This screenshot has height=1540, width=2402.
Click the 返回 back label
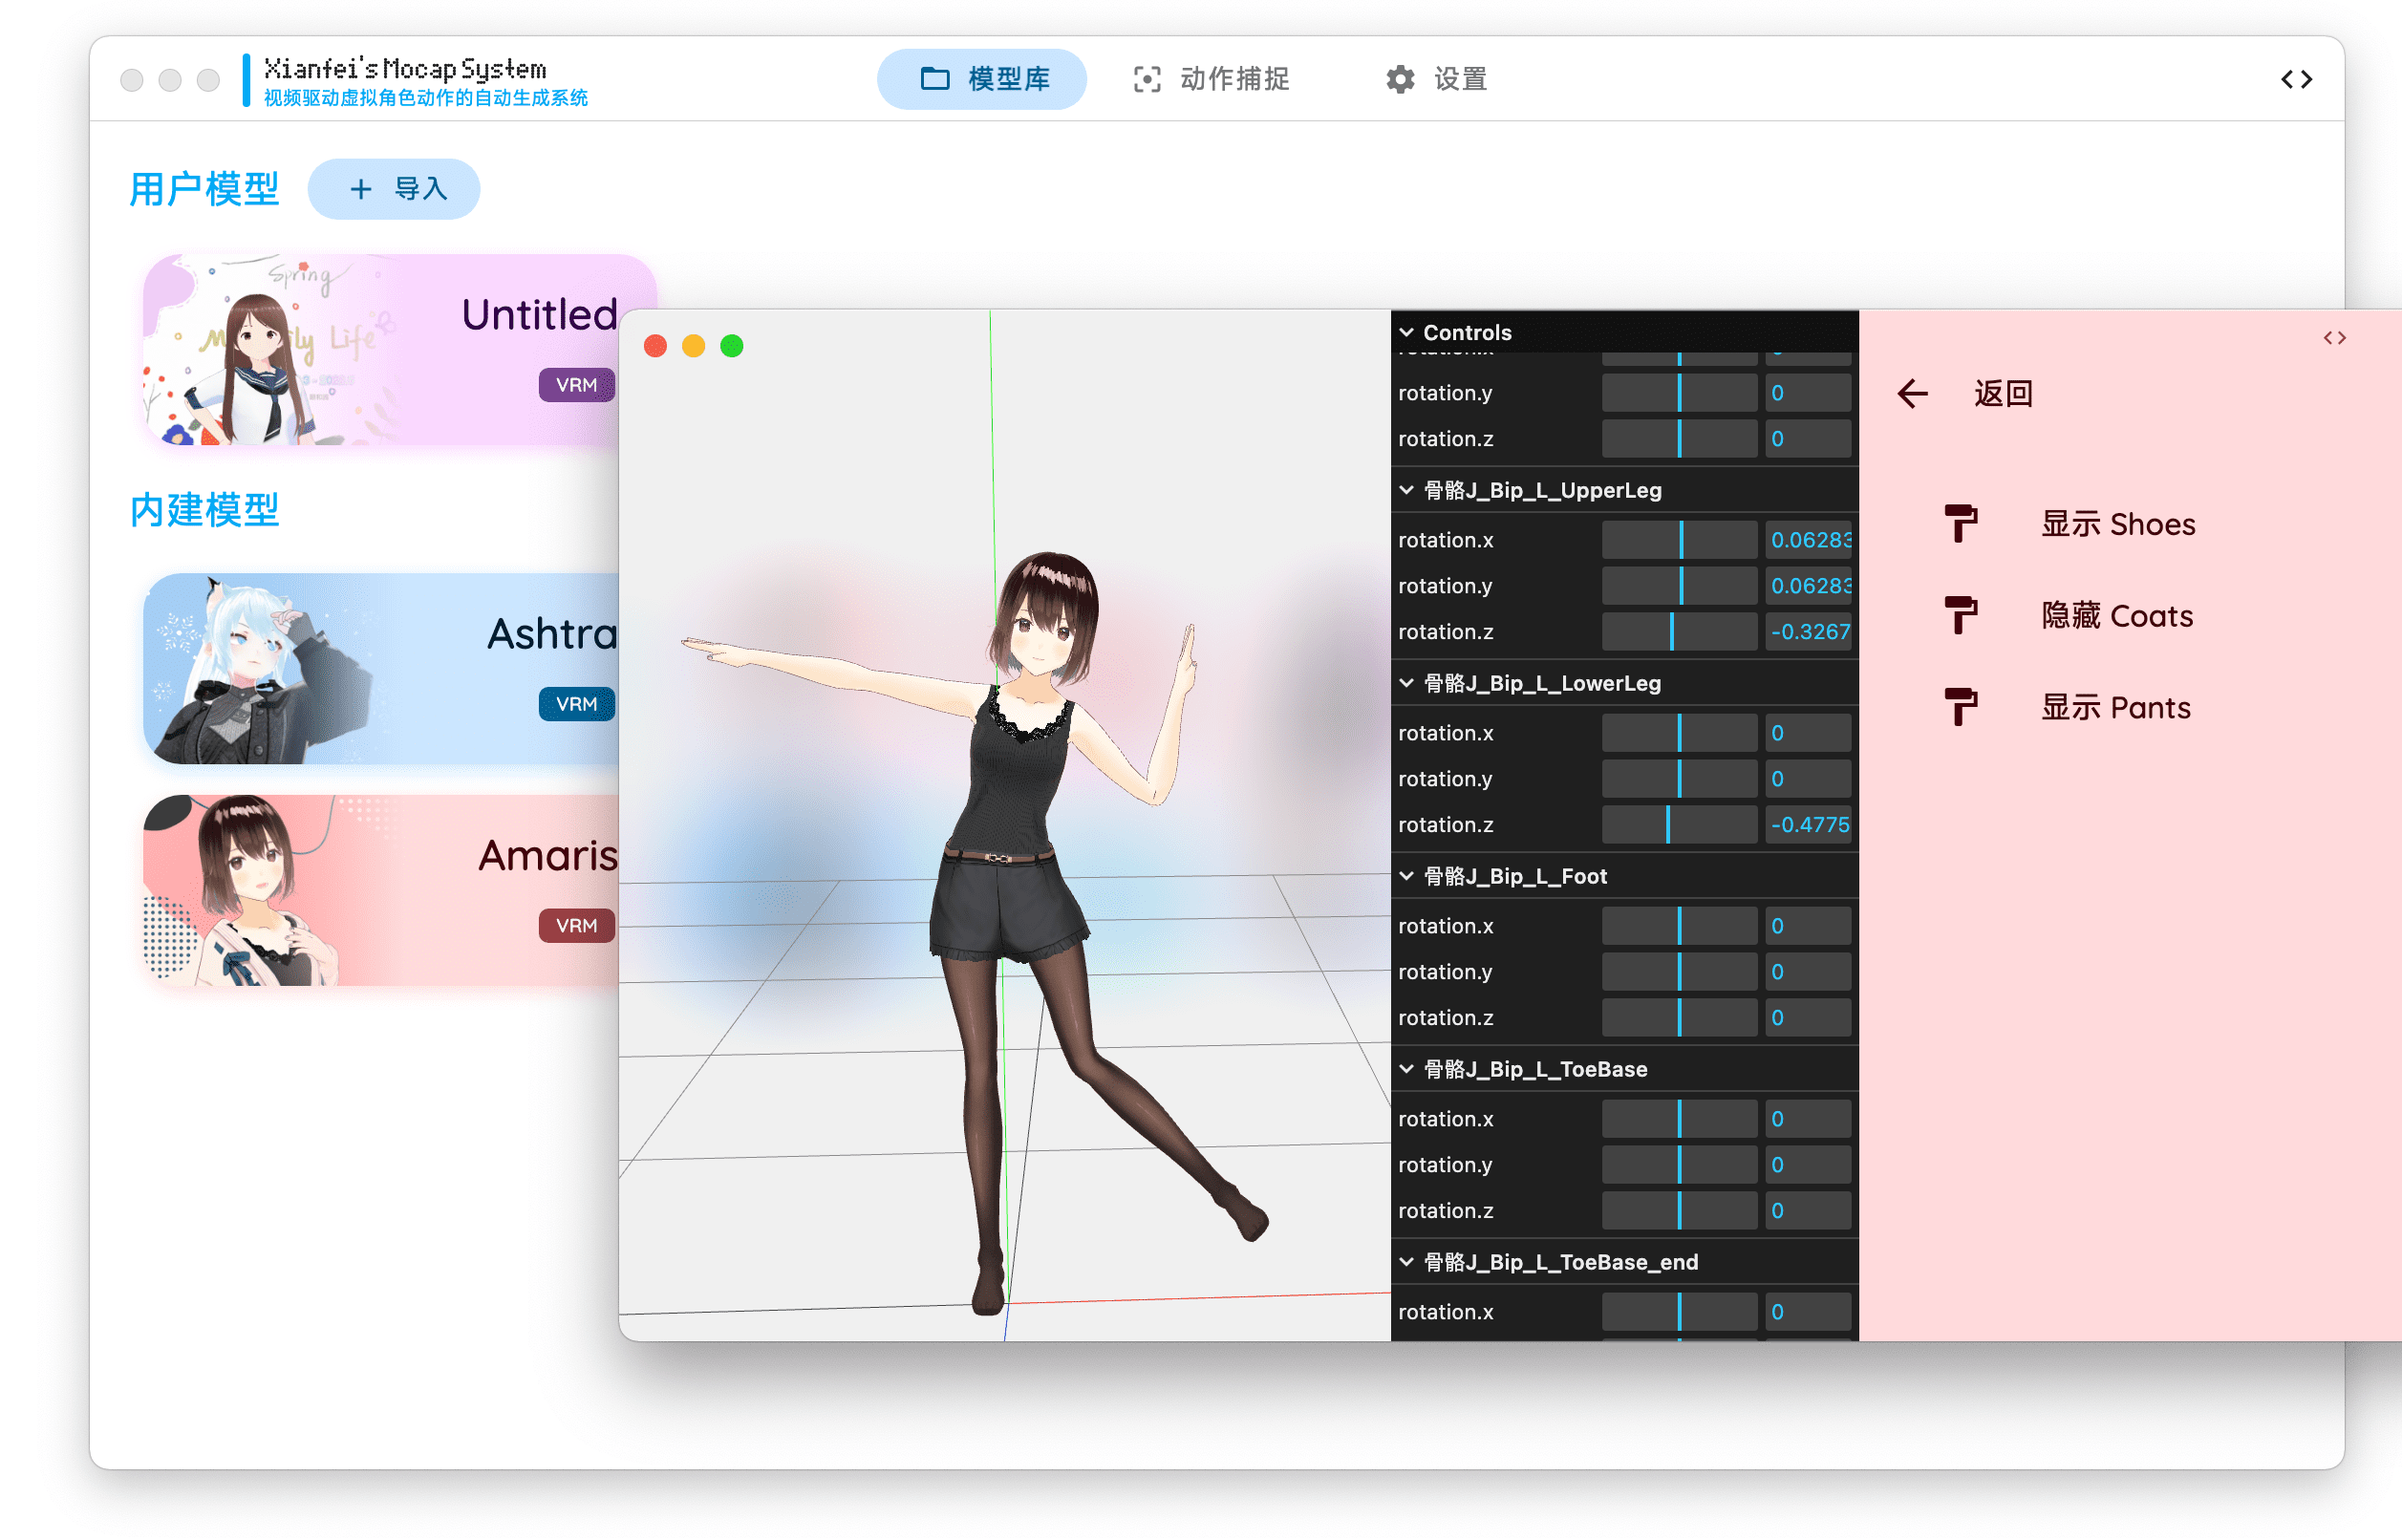pos(2003,393)
